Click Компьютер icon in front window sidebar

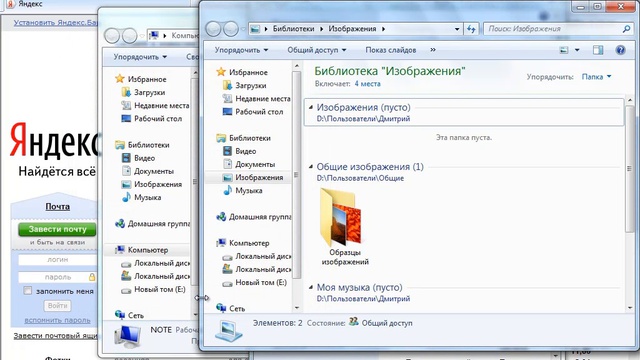pyautogui.click(x=221, y=243)
